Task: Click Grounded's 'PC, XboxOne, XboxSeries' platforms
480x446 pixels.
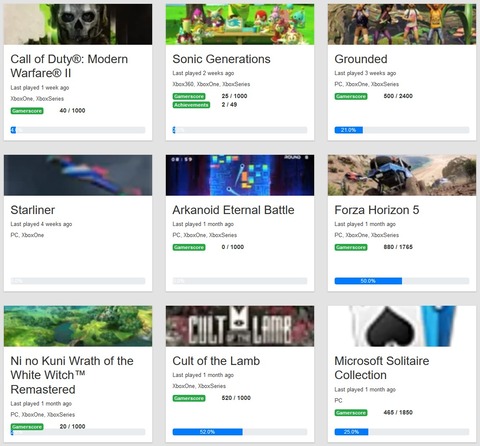Action: 367,84
